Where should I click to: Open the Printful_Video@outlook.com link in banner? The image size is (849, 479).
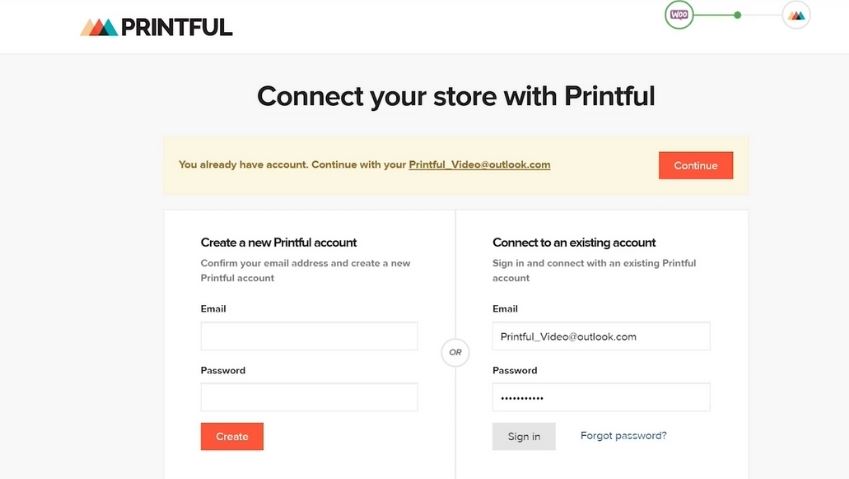coord(479,165)
